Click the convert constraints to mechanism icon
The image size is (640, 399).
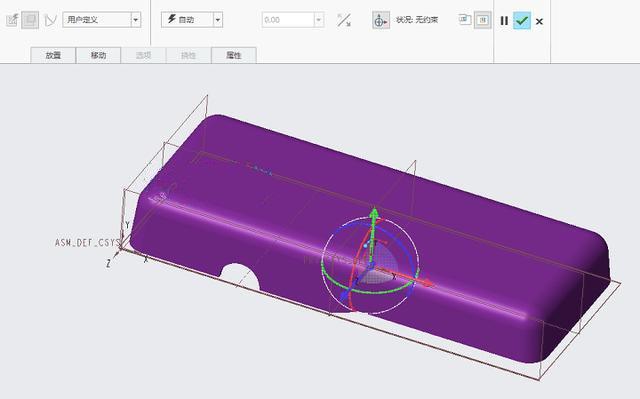coord(51,20)
